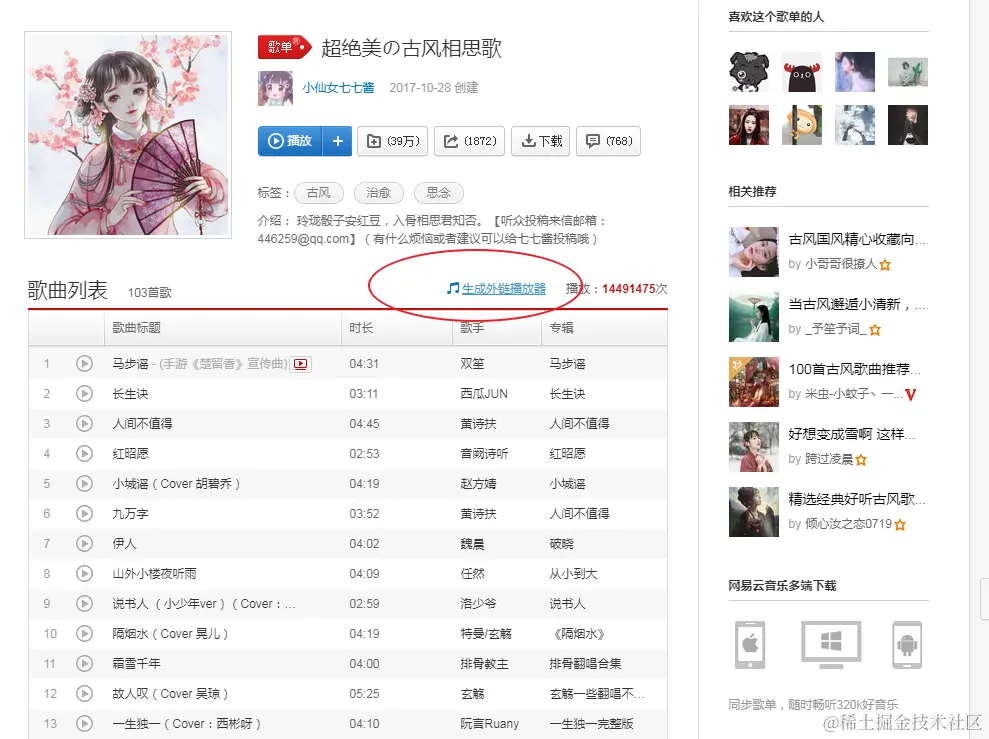Open creator profile 小仙女七七酱

338,88
